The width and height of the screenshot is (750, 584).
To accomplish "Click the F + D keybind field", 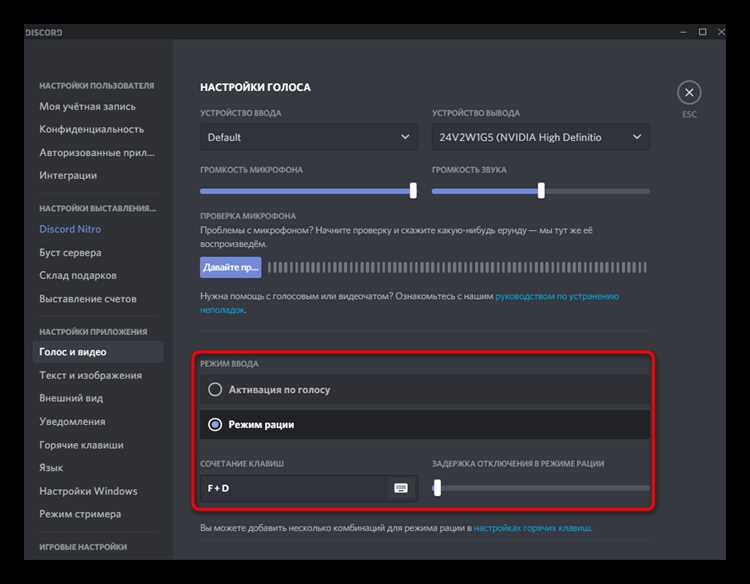I will click(x=309, y=488).
